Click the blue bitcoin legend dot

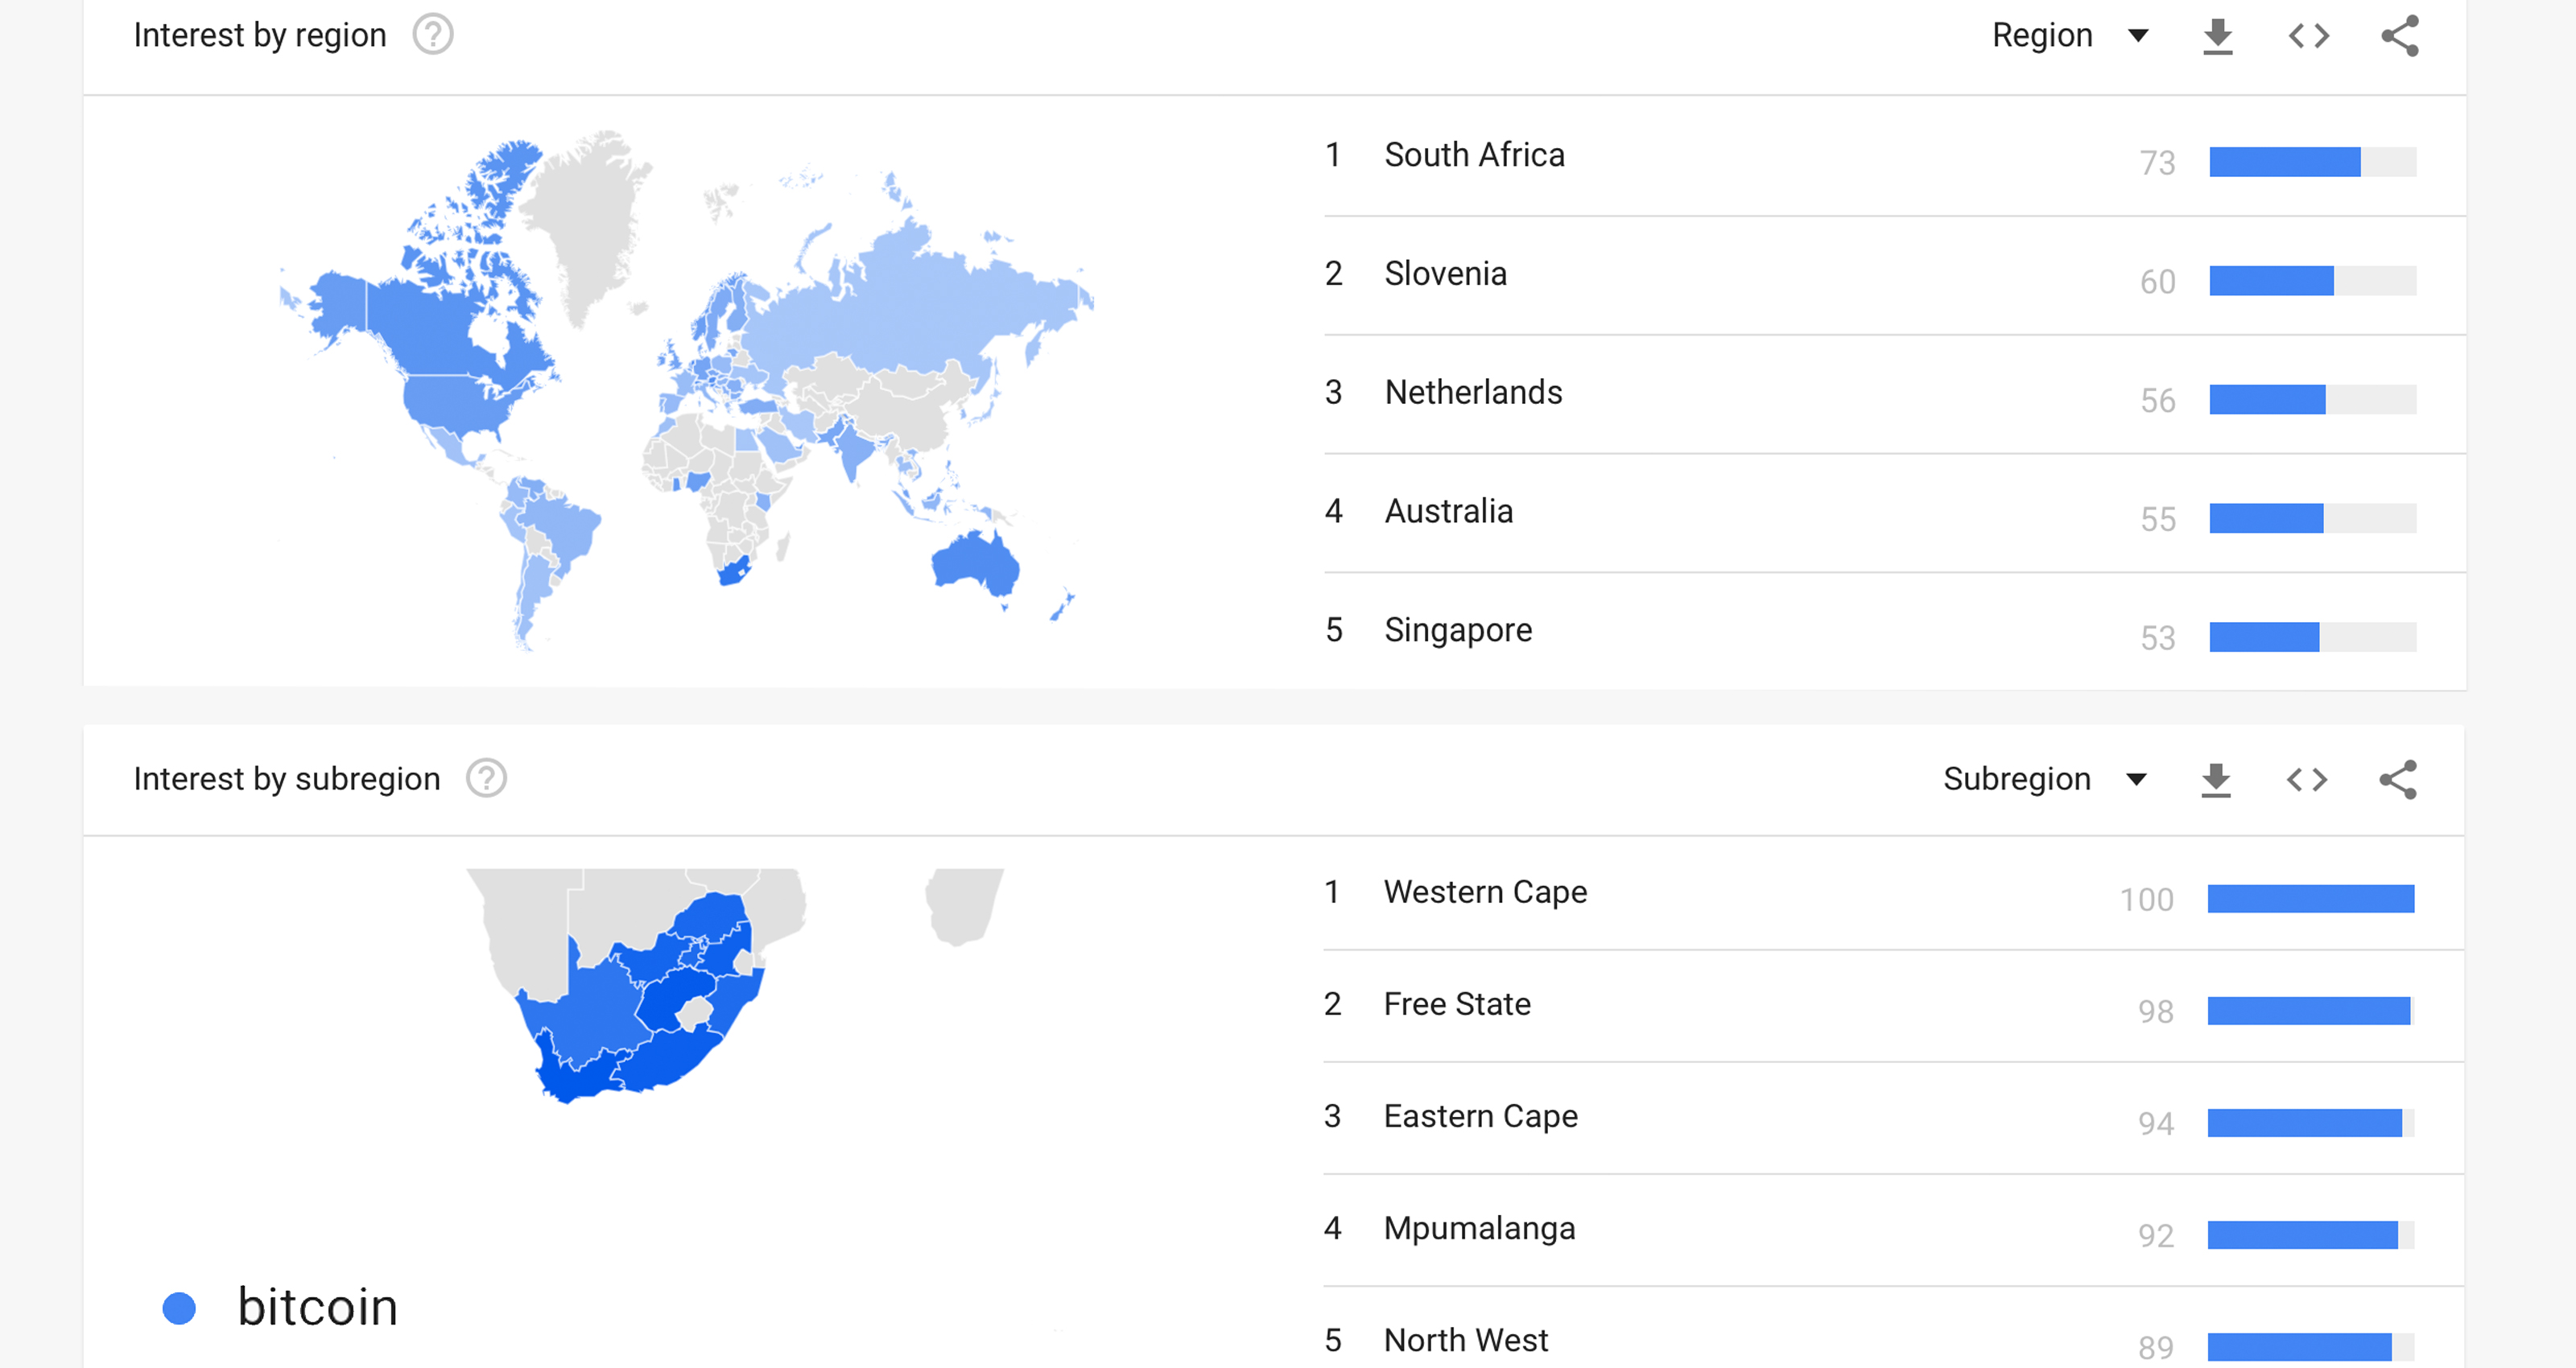(x=179, y=1308)
